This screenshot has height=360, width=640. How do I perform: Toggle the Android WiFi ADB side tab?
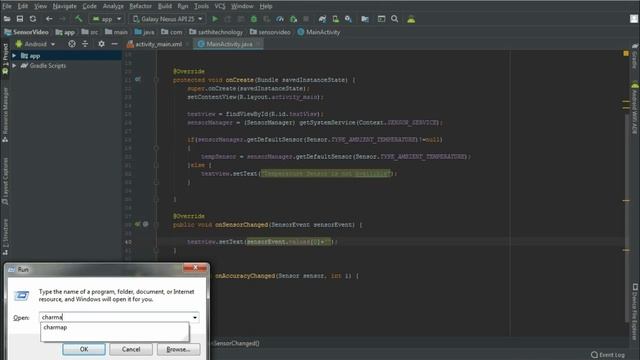(635, 108)
